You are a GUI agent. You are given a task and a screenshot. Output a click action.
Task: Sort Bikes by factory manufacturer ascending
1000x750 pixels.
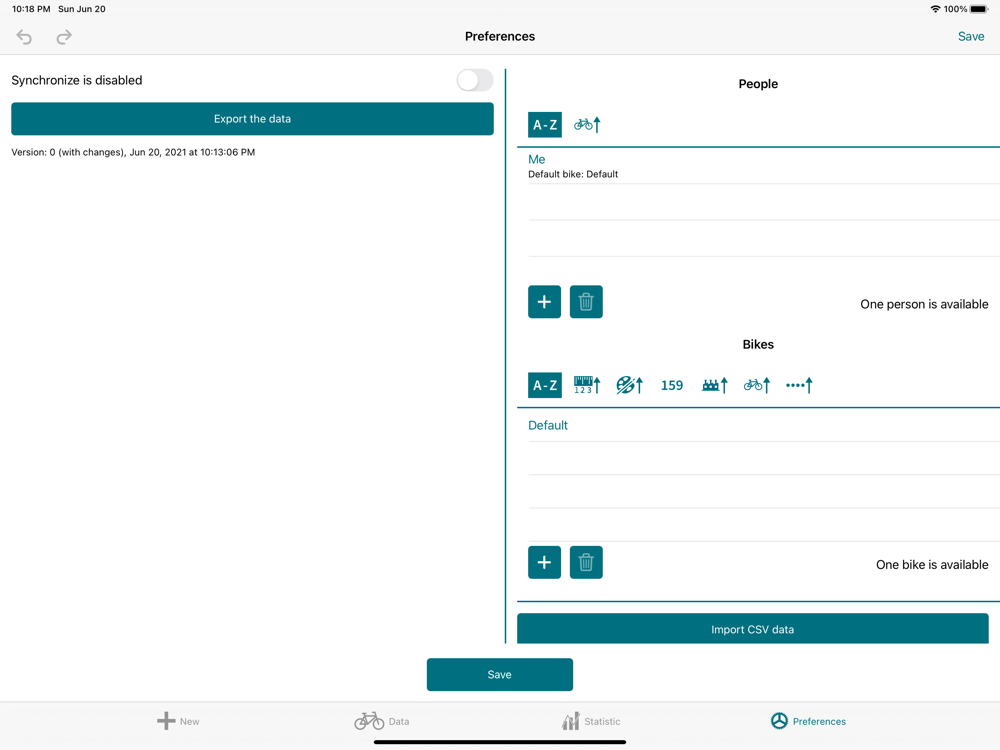coord(714,385)
